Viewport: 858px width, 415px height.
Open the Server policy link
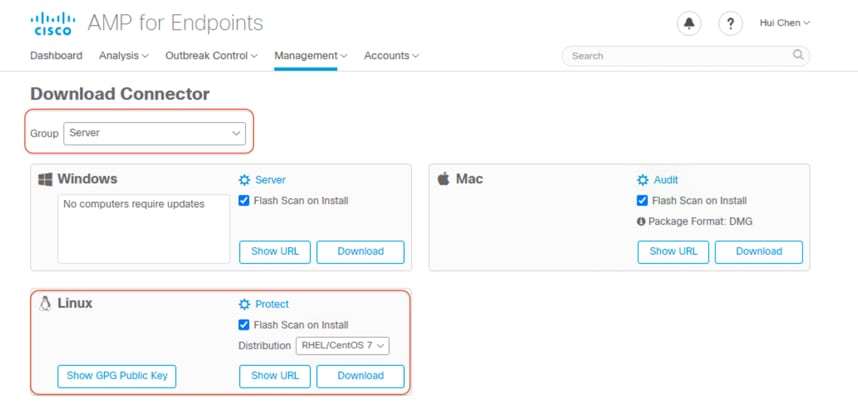[270, 180]
